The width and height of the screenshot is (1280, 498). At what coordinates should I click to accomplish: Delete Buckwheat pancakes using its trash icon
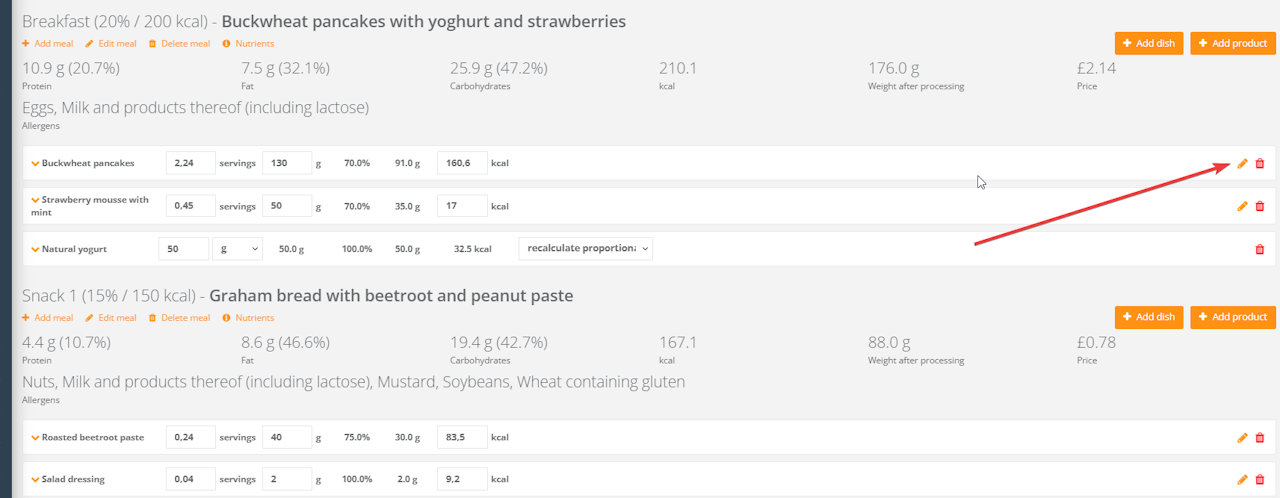[1260, 163]
